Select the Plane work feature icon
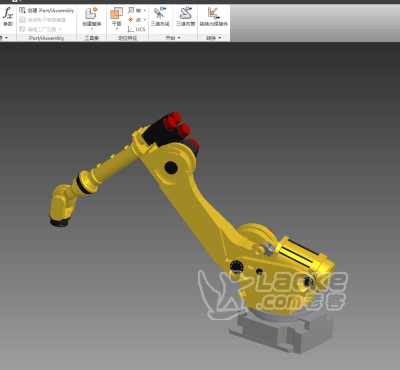The height and width of the screenshot is (370, 400). click(116, 17)
